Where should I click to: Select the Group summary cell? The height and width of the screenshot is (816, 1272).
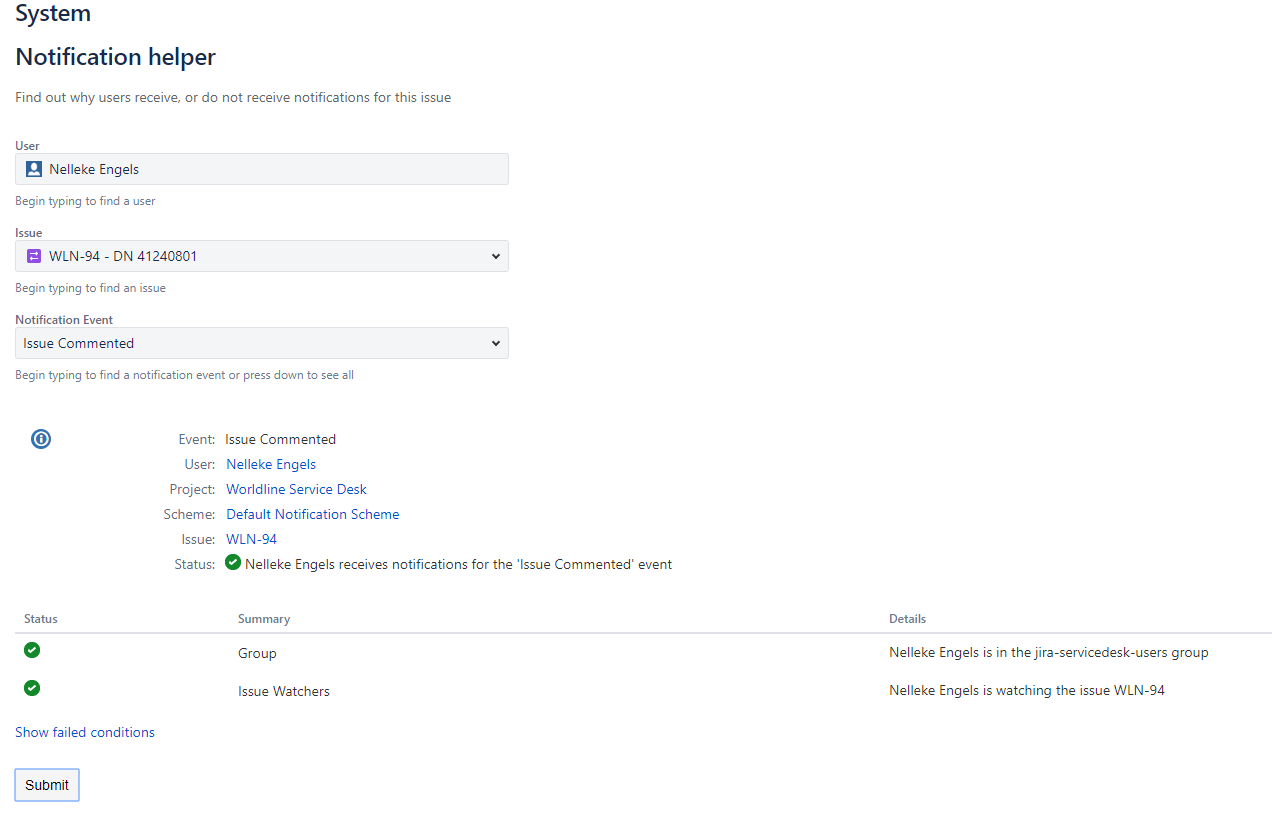click(257, 653)
